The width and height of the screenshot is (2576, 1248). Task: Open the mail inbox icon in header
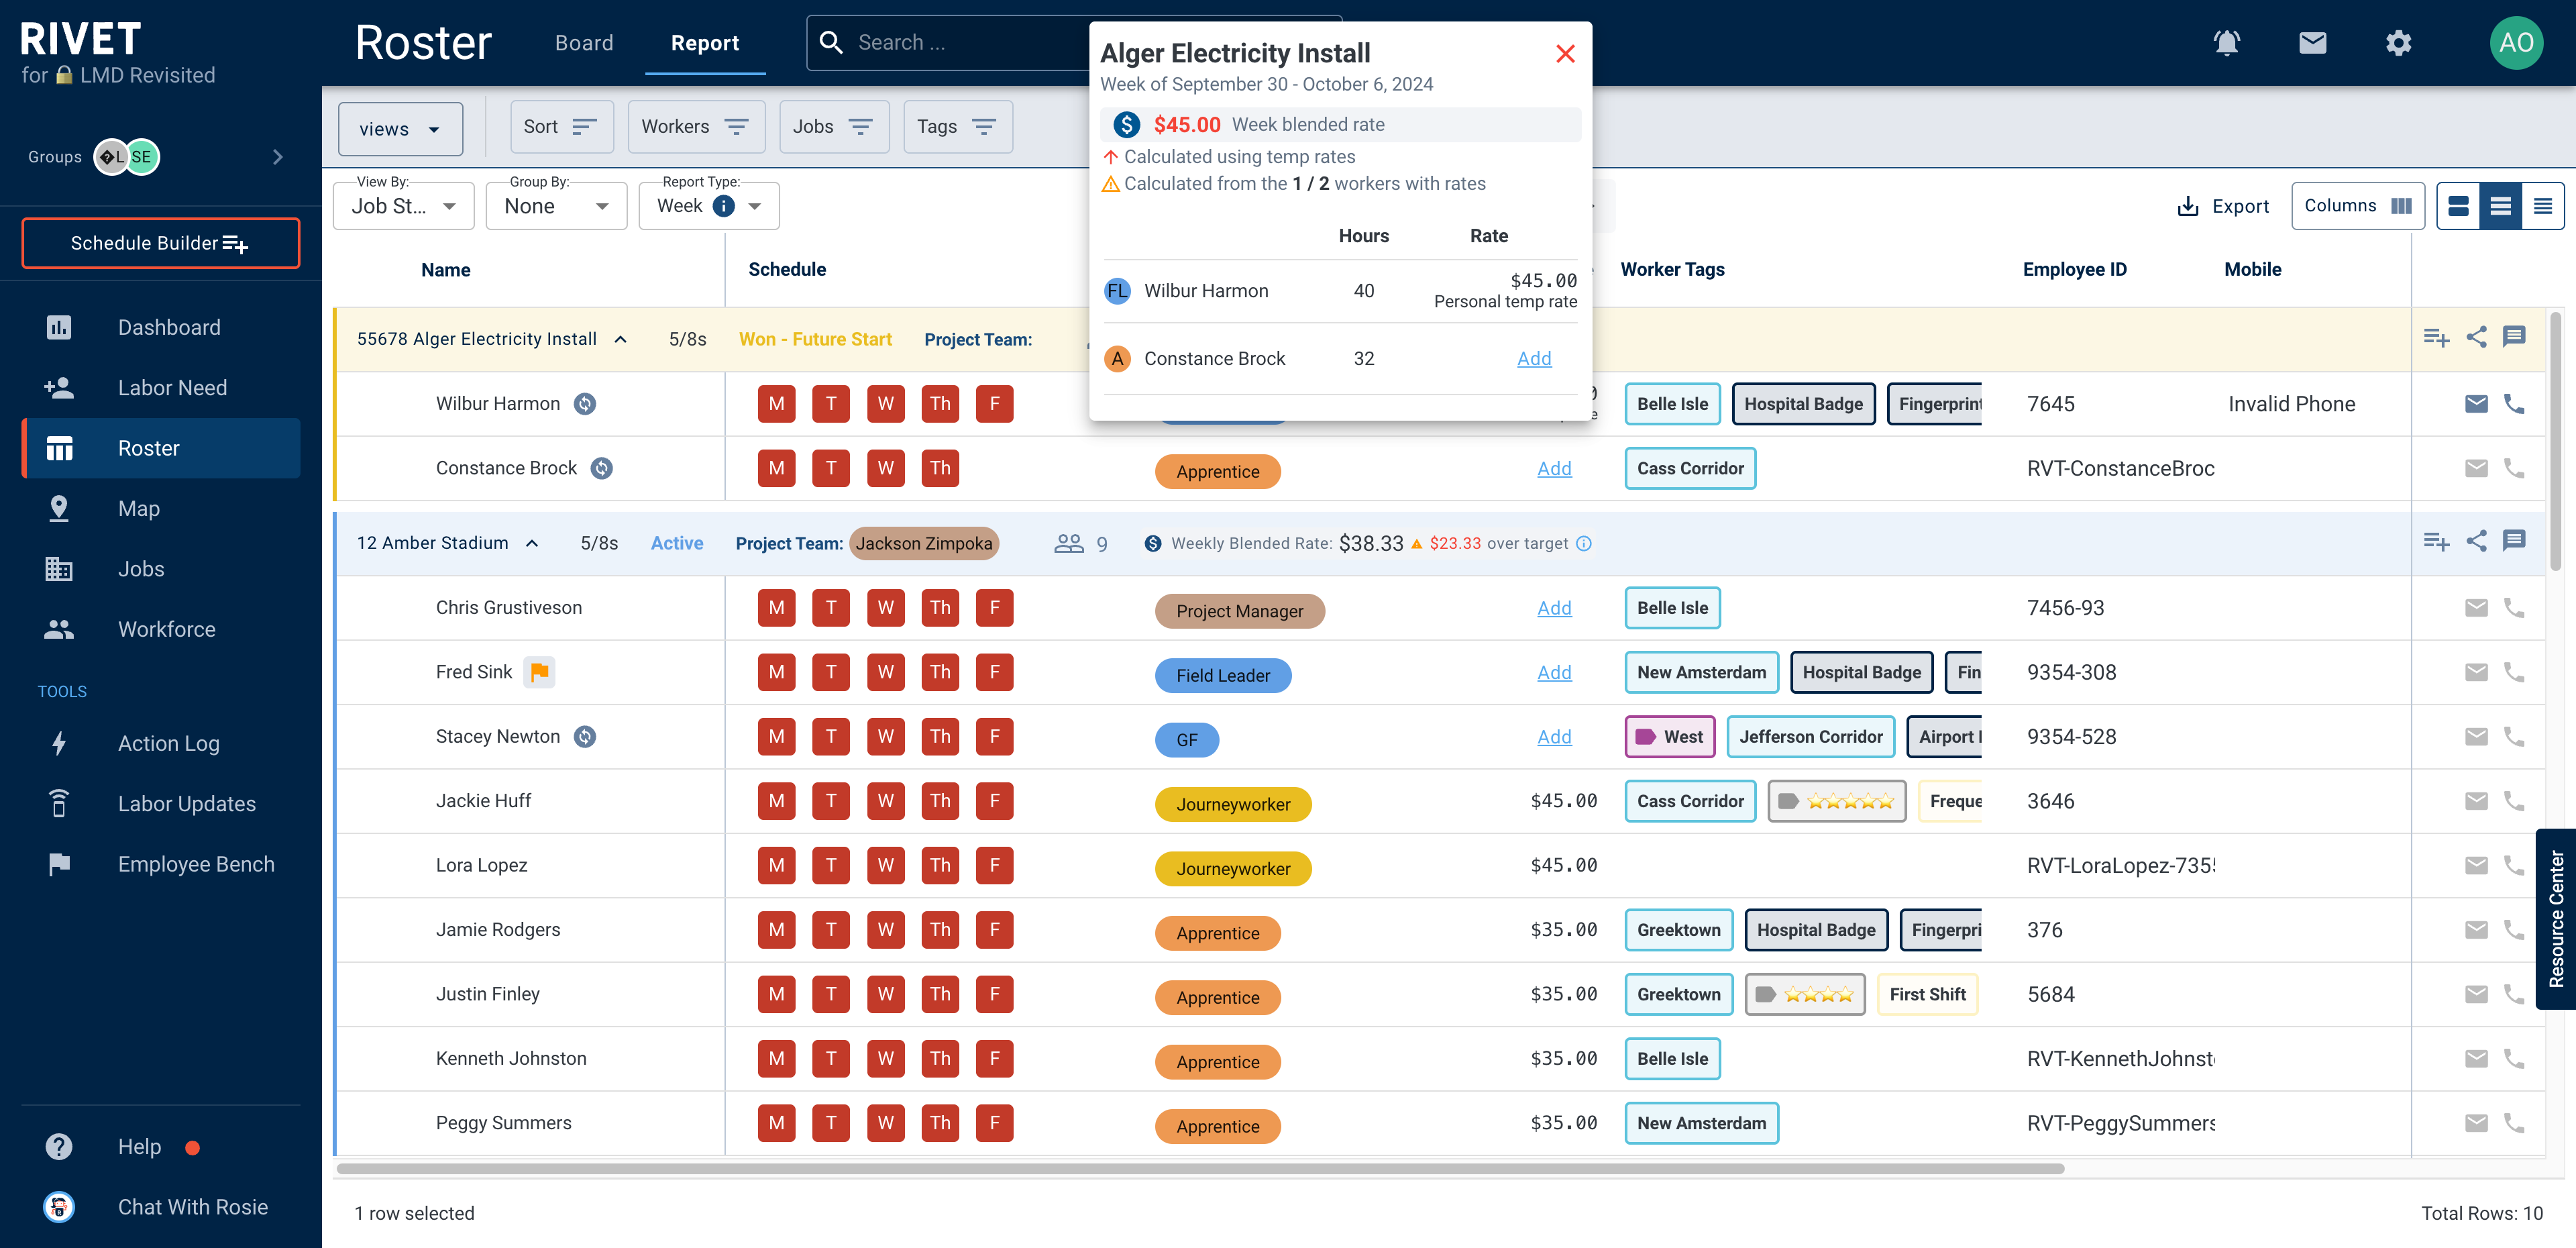[2312, 43]
